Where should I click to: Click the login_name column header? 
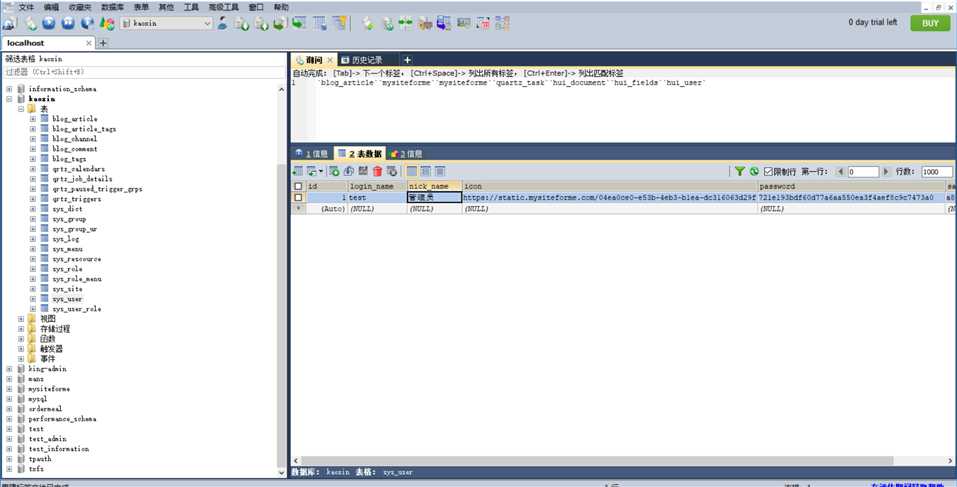377,186
